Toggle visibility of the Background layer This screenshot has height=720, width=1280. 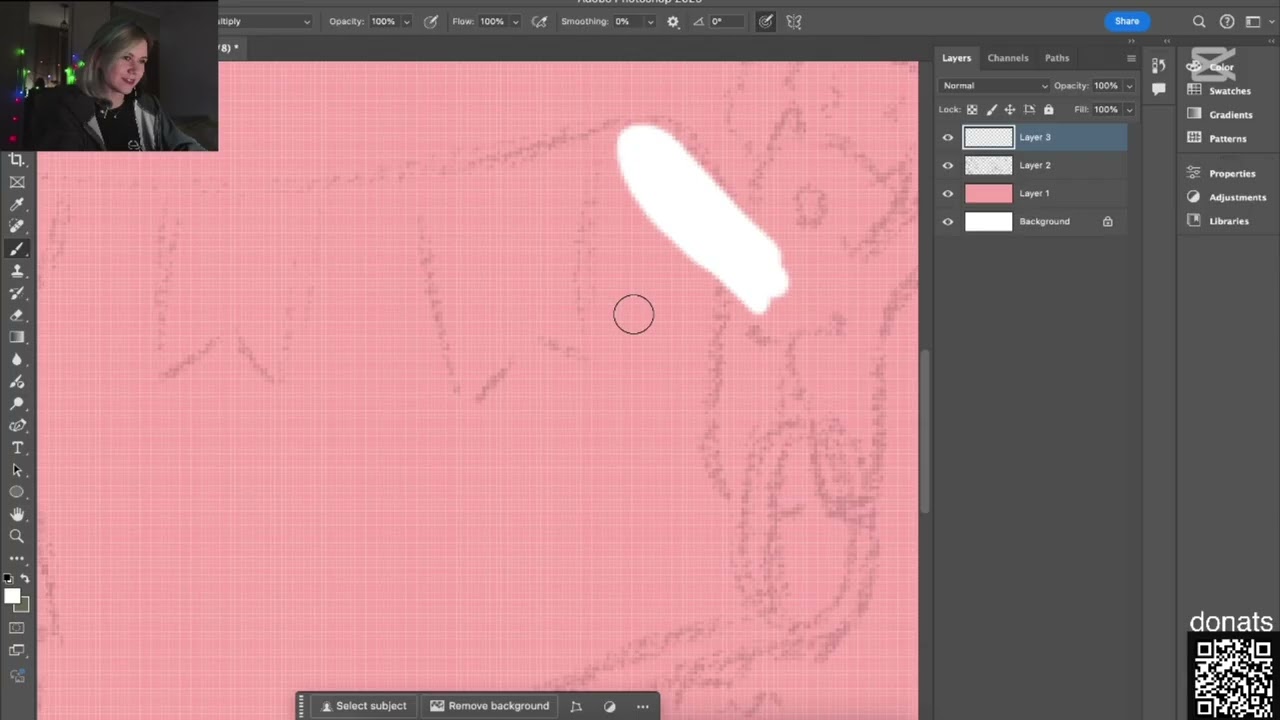[948, 221]
